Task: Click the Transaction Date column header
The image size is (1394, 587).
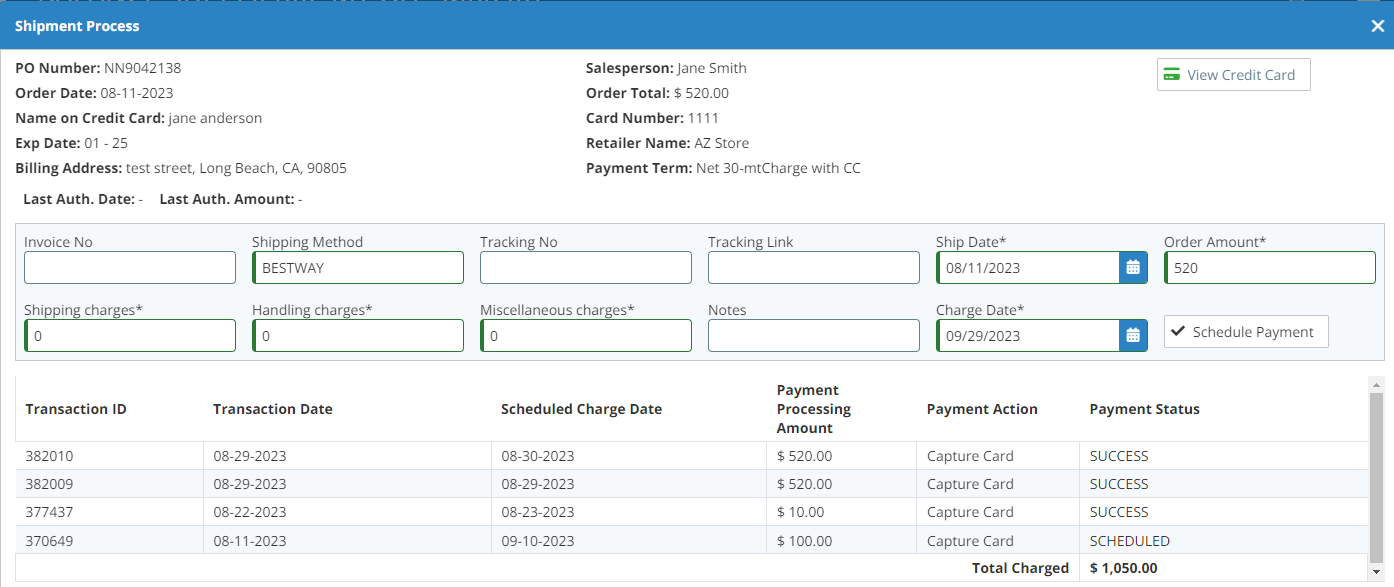Action: (x=273, y=409)
